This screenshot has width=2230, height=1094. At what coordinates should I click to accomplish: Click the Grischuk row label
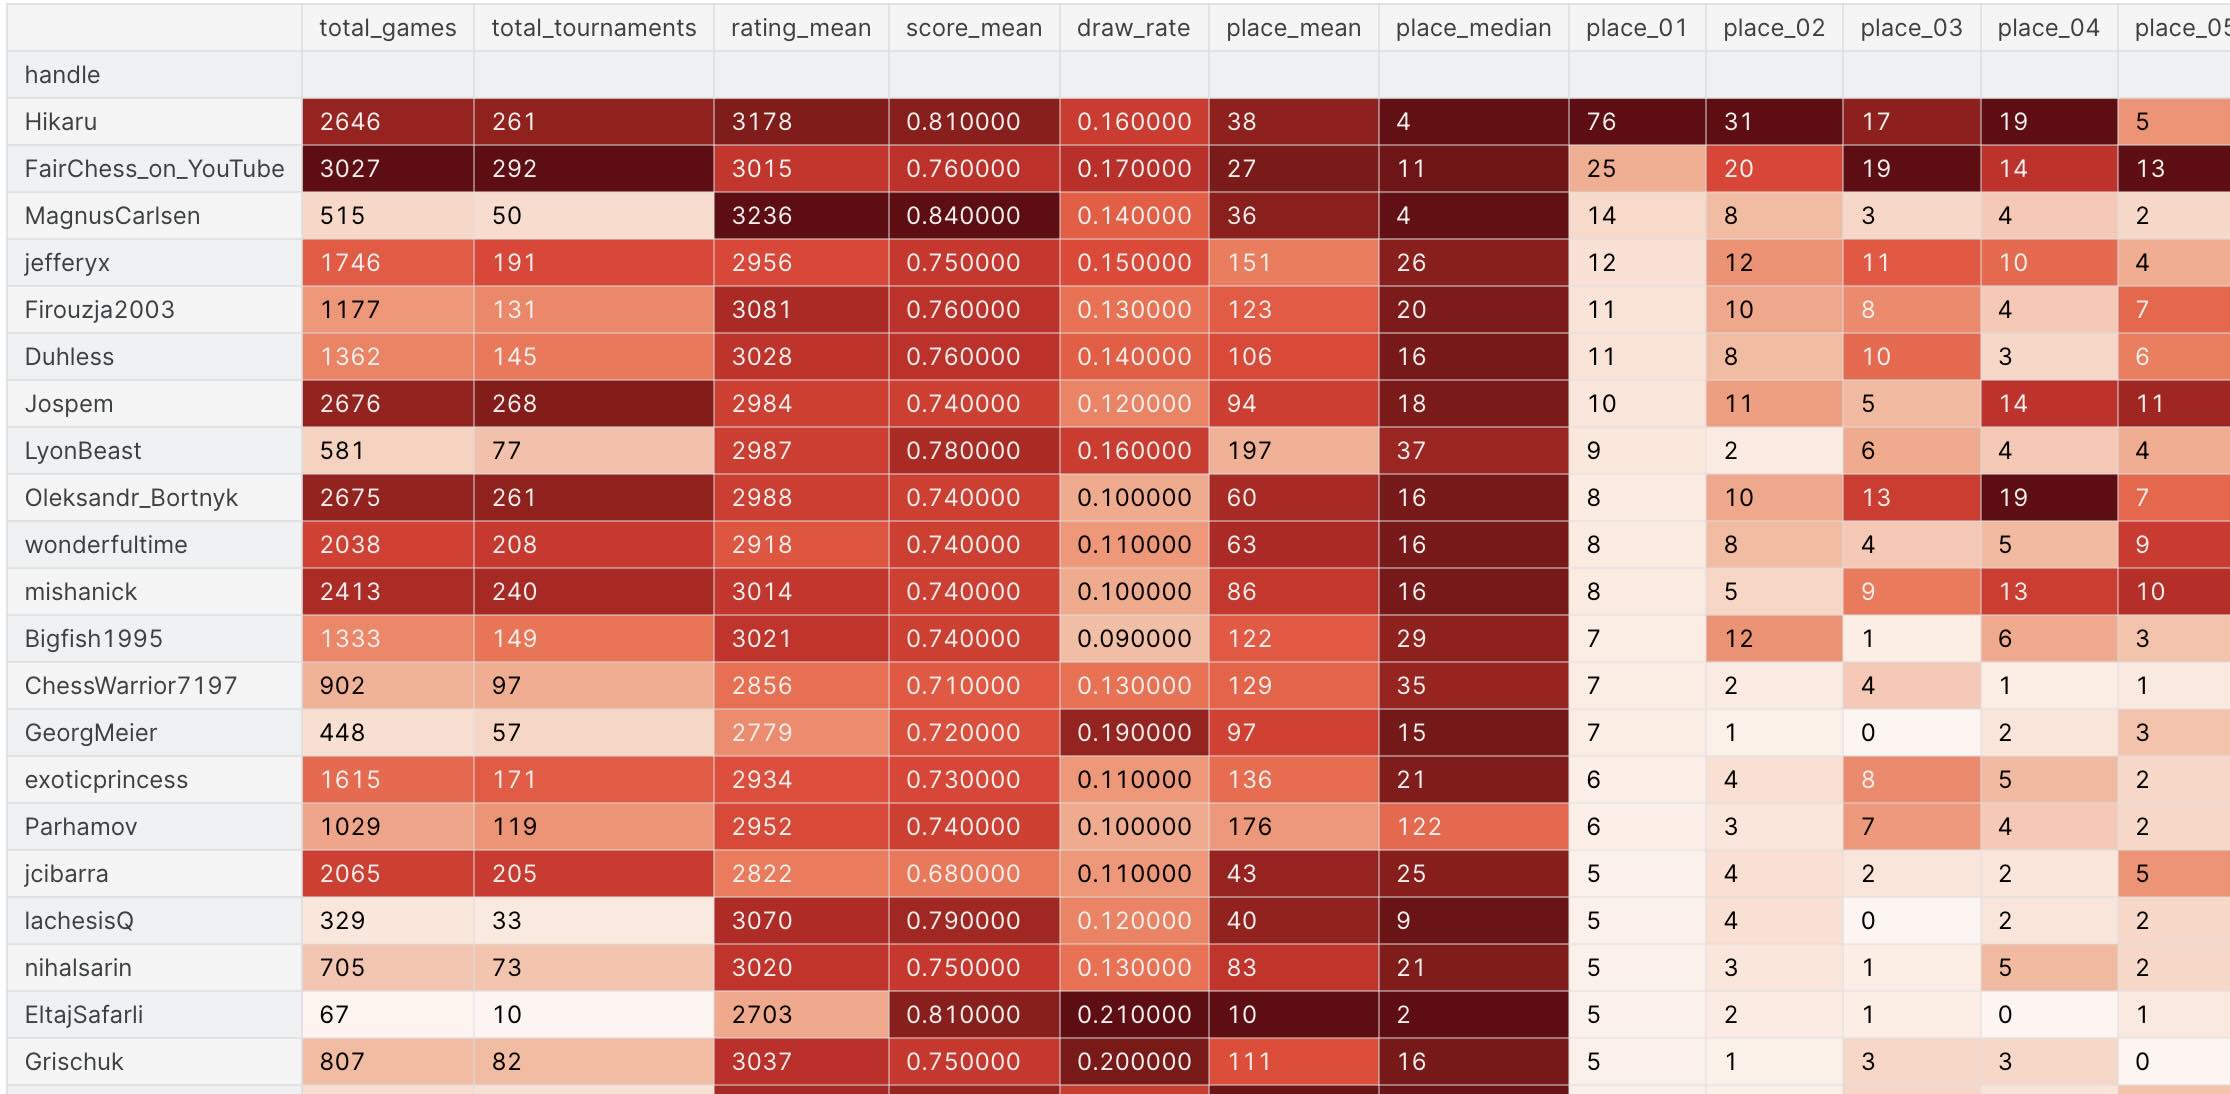(x=74, y=1062)
